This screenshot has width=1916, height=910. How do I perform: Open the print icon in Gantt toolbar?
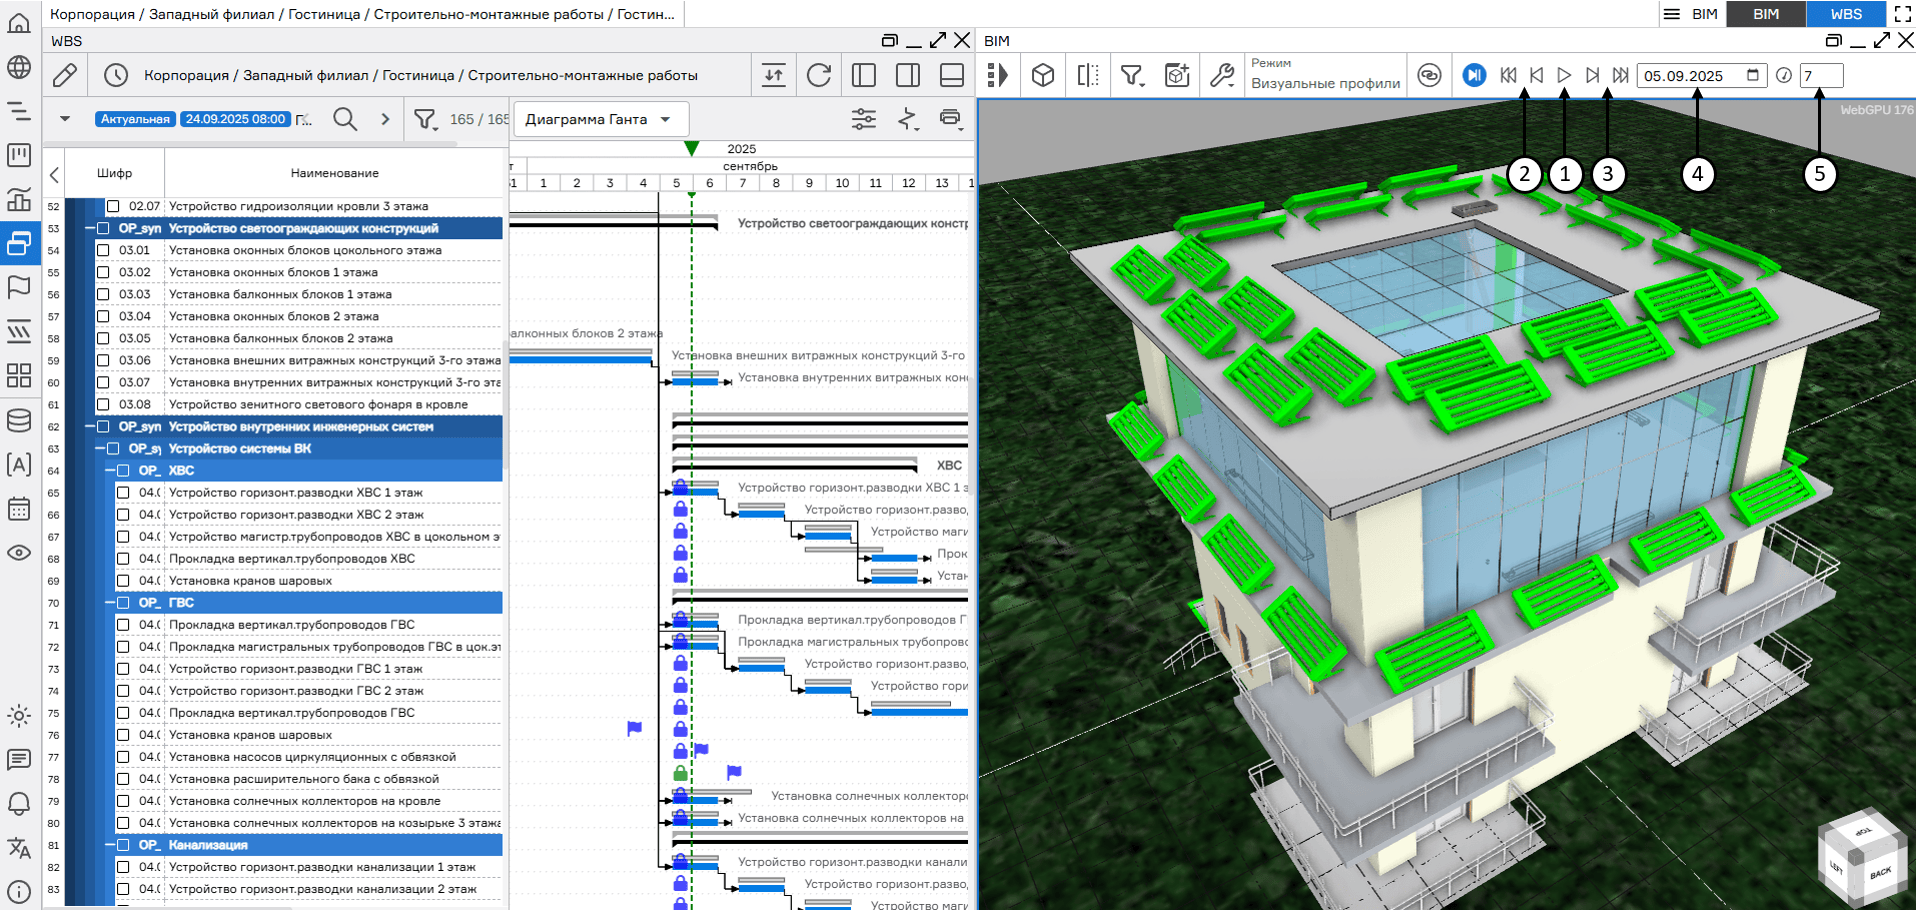click(950, 119)
